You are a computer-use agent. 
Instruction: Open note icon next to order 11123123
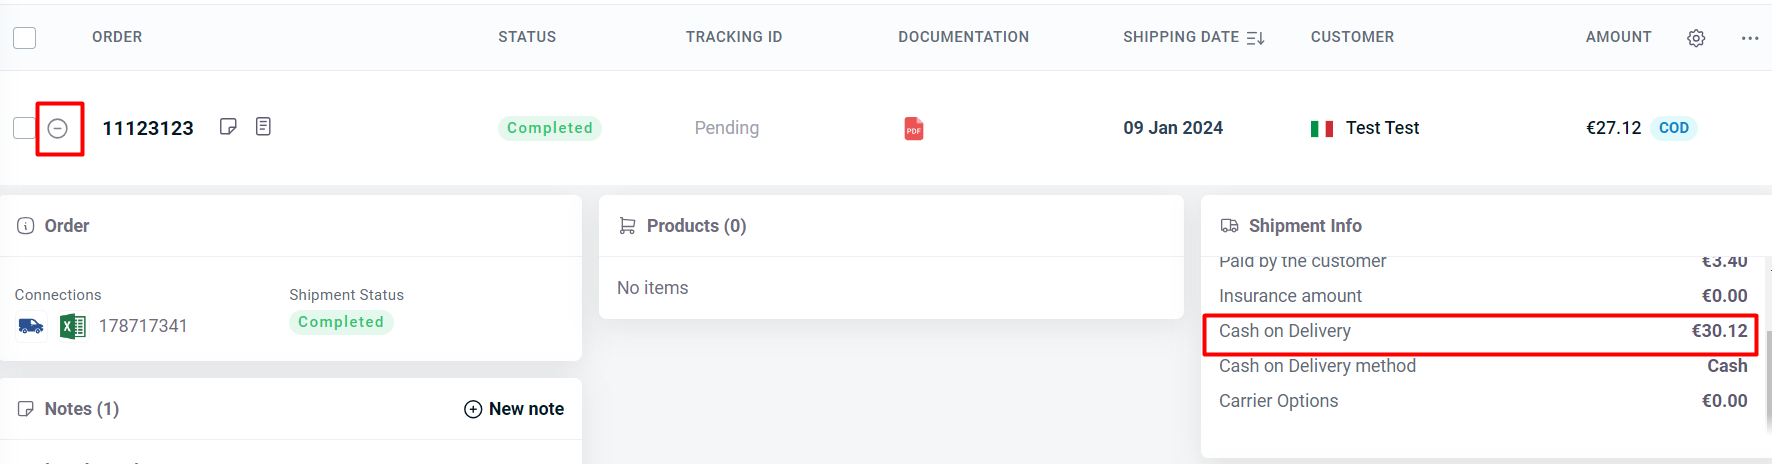click(x=228, y=127)
